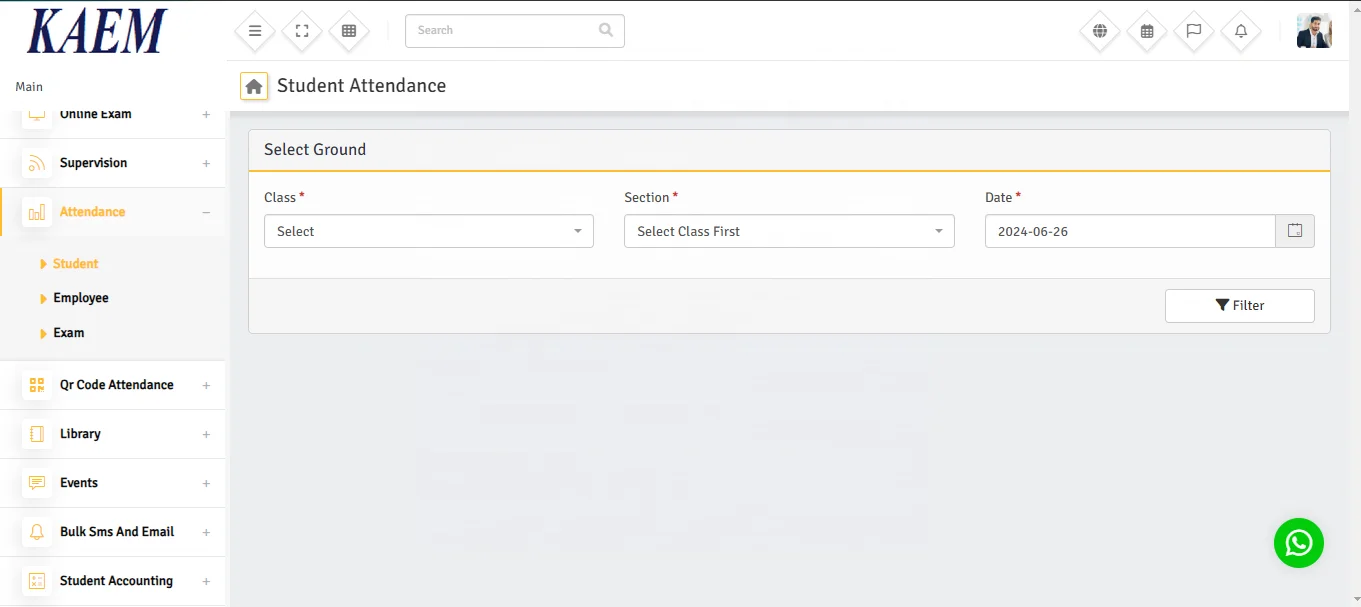Open the globe language icon
Screen dimensions: 1361x607
tap(1100, 31)
